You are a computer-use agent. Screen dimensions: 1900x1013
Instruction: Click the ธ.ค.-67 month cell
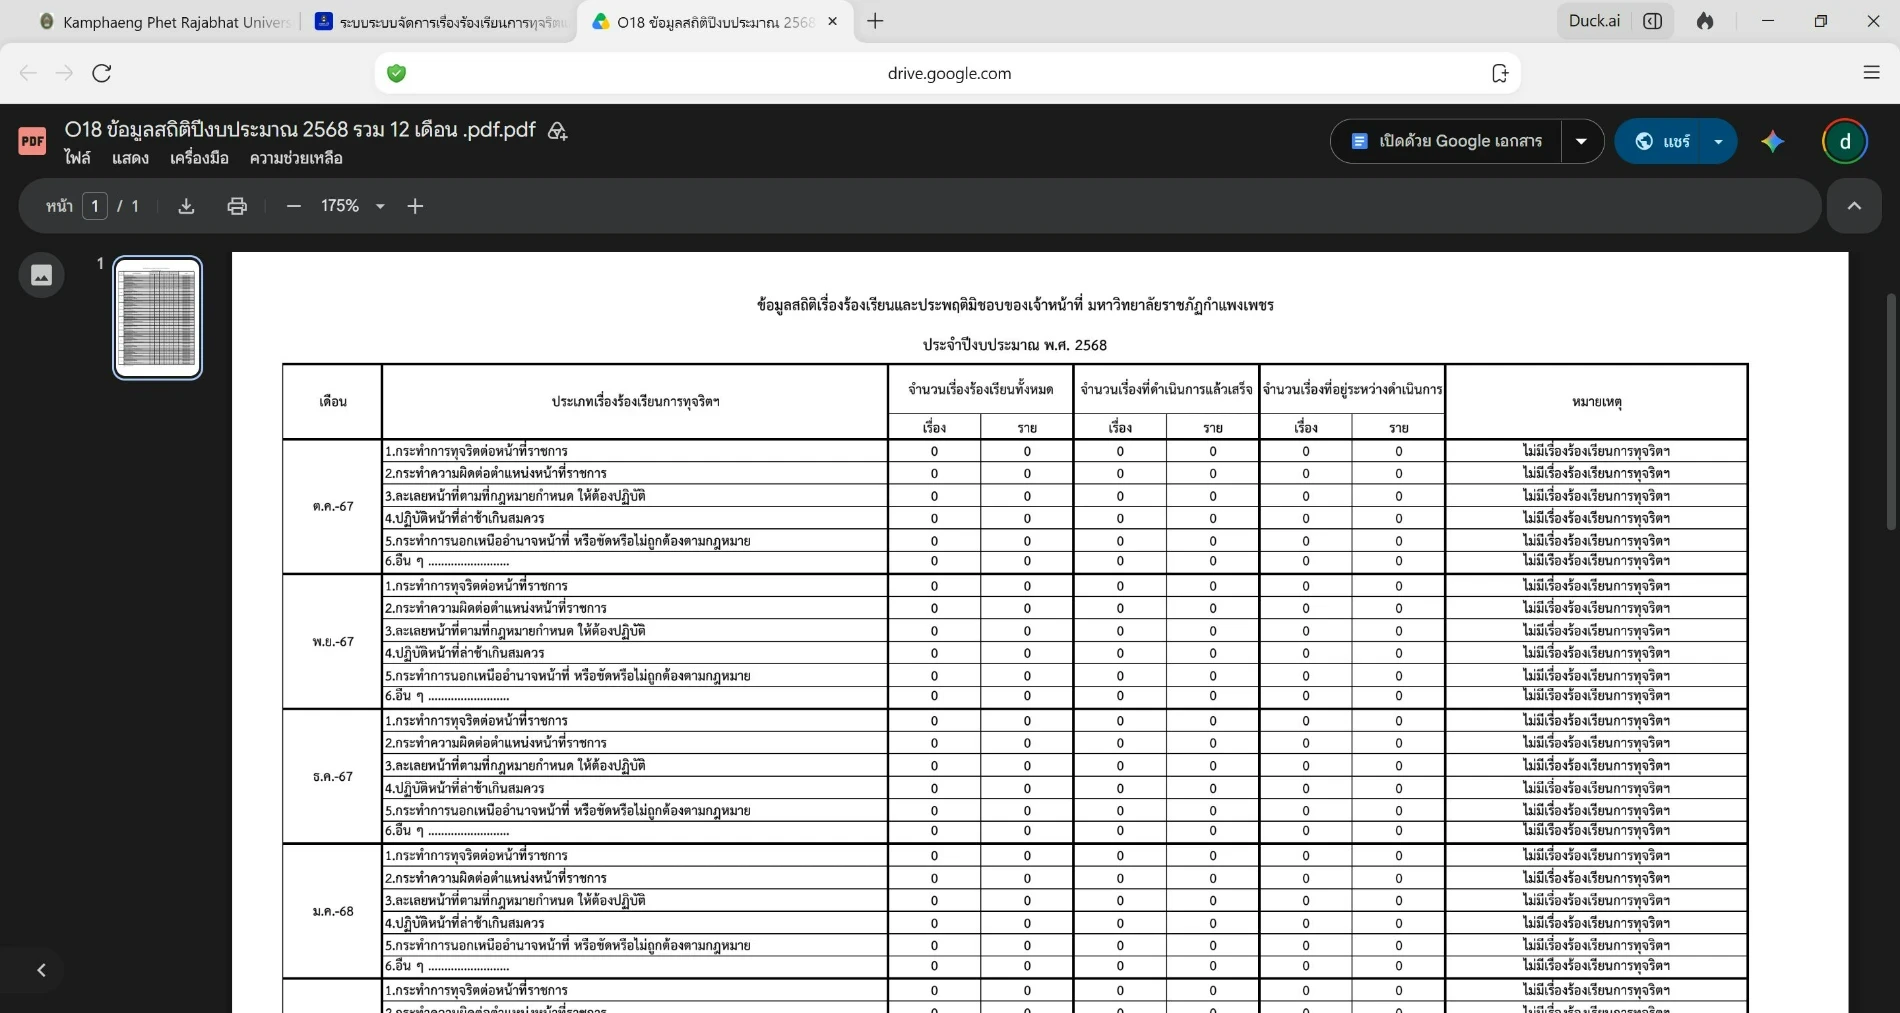[332, 776]
